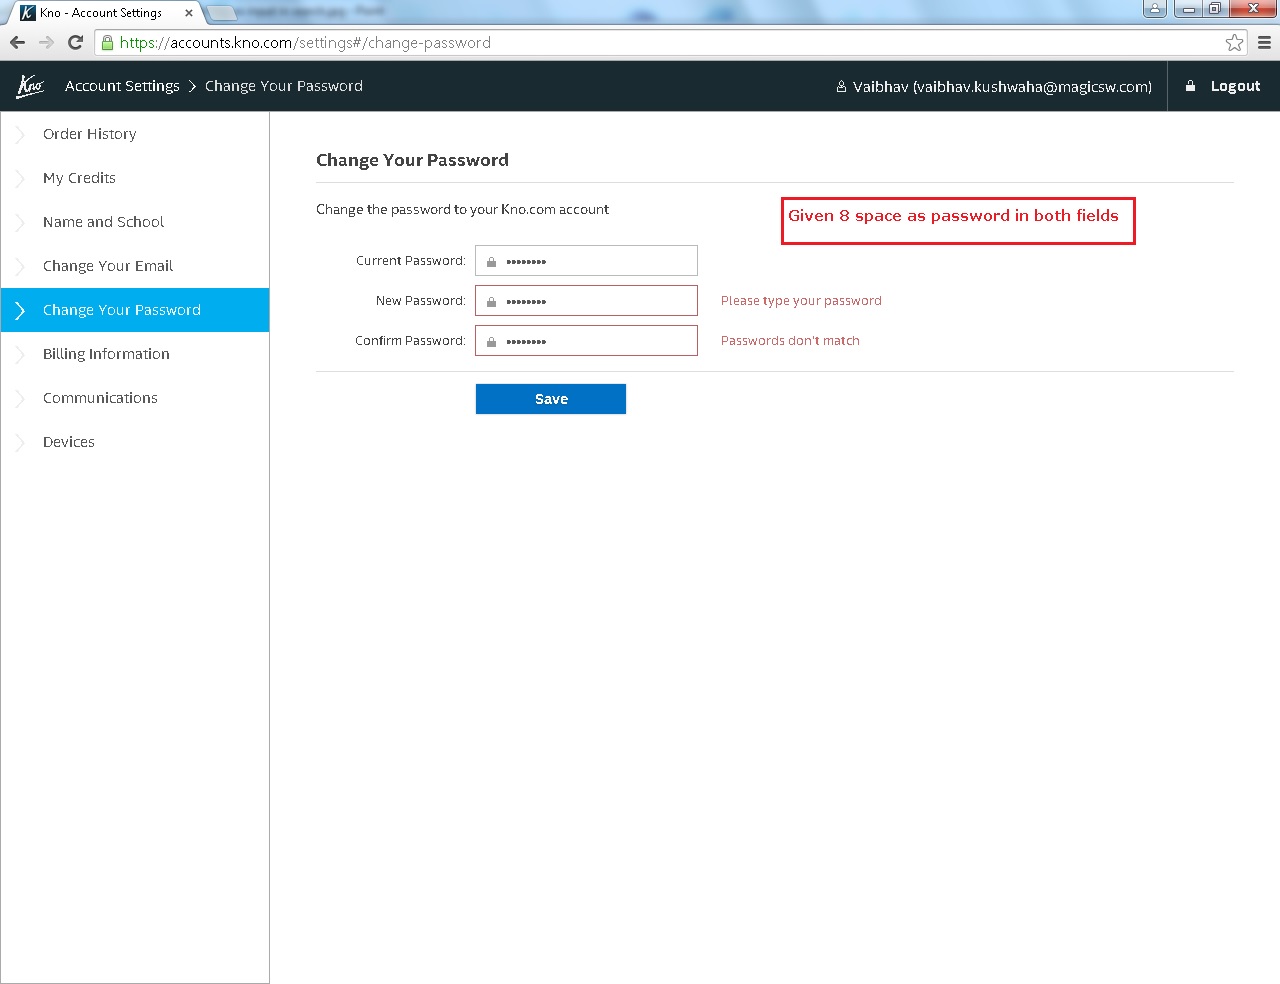Click lock icon in New Password field

pyautogui.click(x=491, y=302)
